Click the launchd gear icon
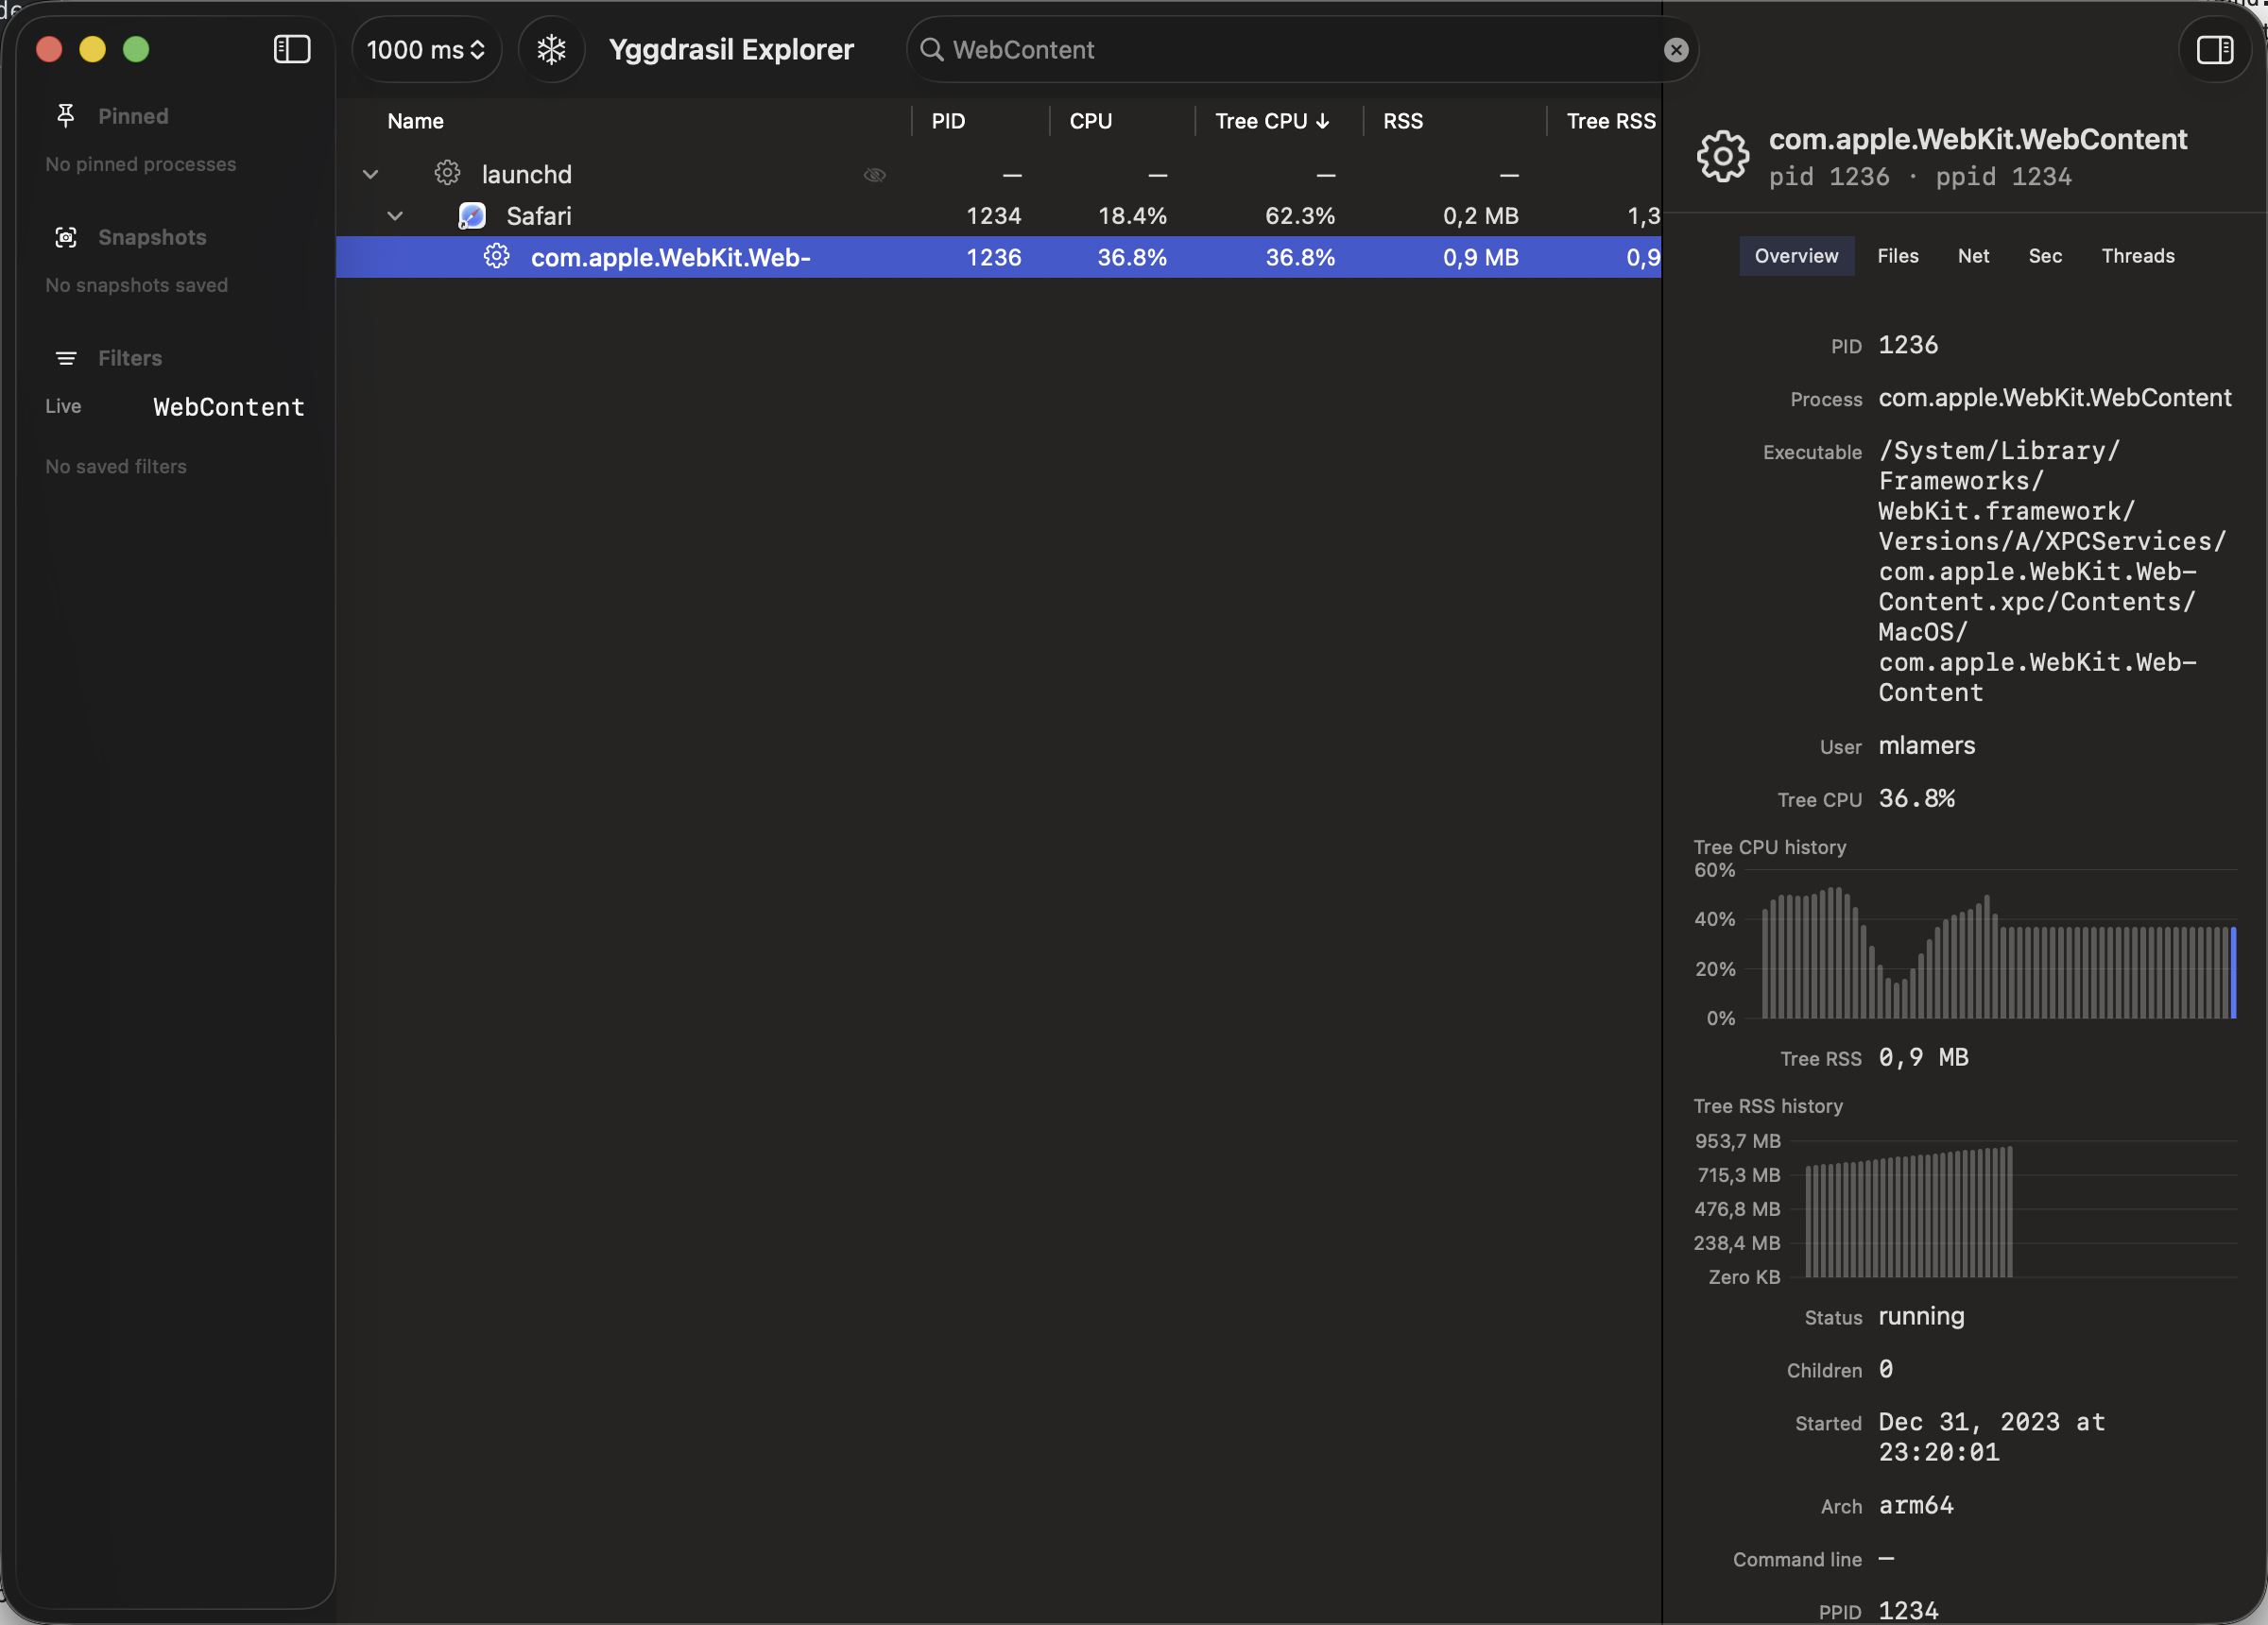Screen dimensions: 2268x1625 (x=447, y=173)
